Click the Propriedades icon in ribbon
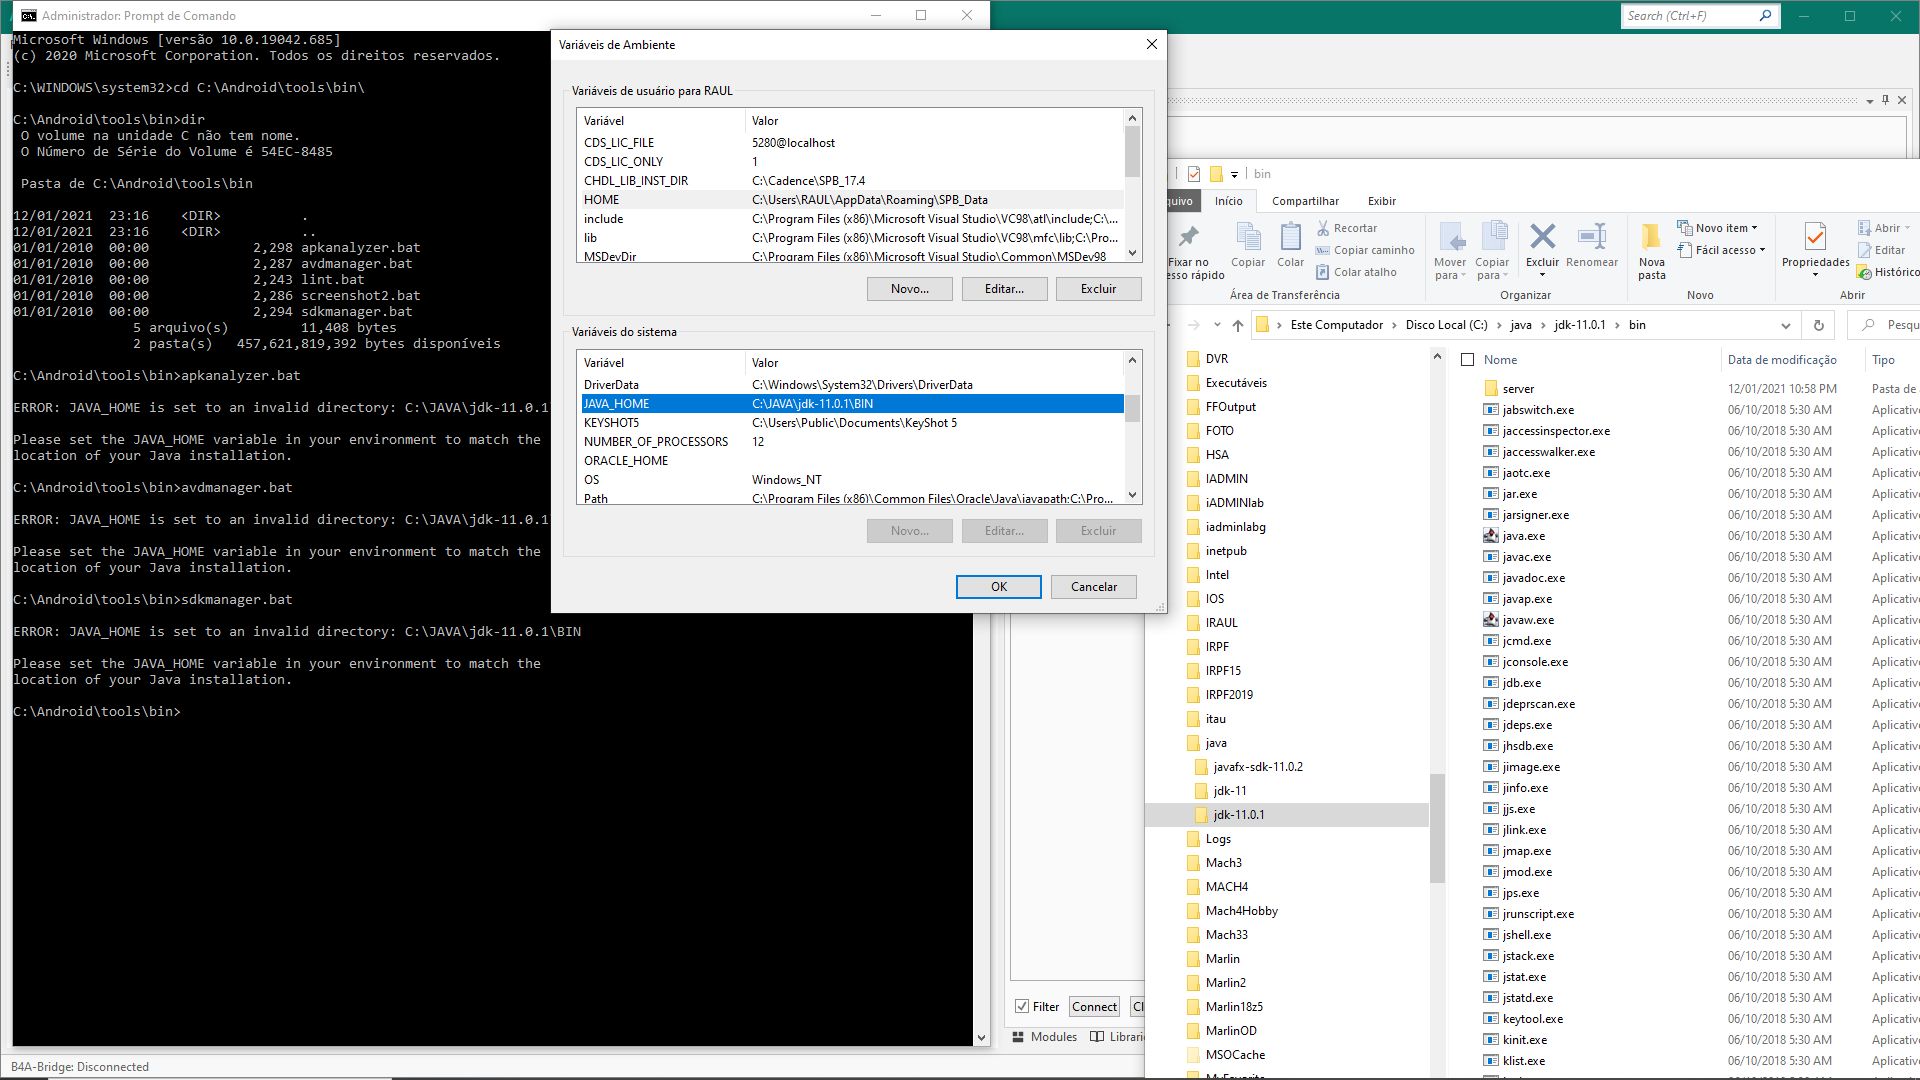Image resolution: width=1920 pixels, height=1080 pixels. coord(1814,238)
